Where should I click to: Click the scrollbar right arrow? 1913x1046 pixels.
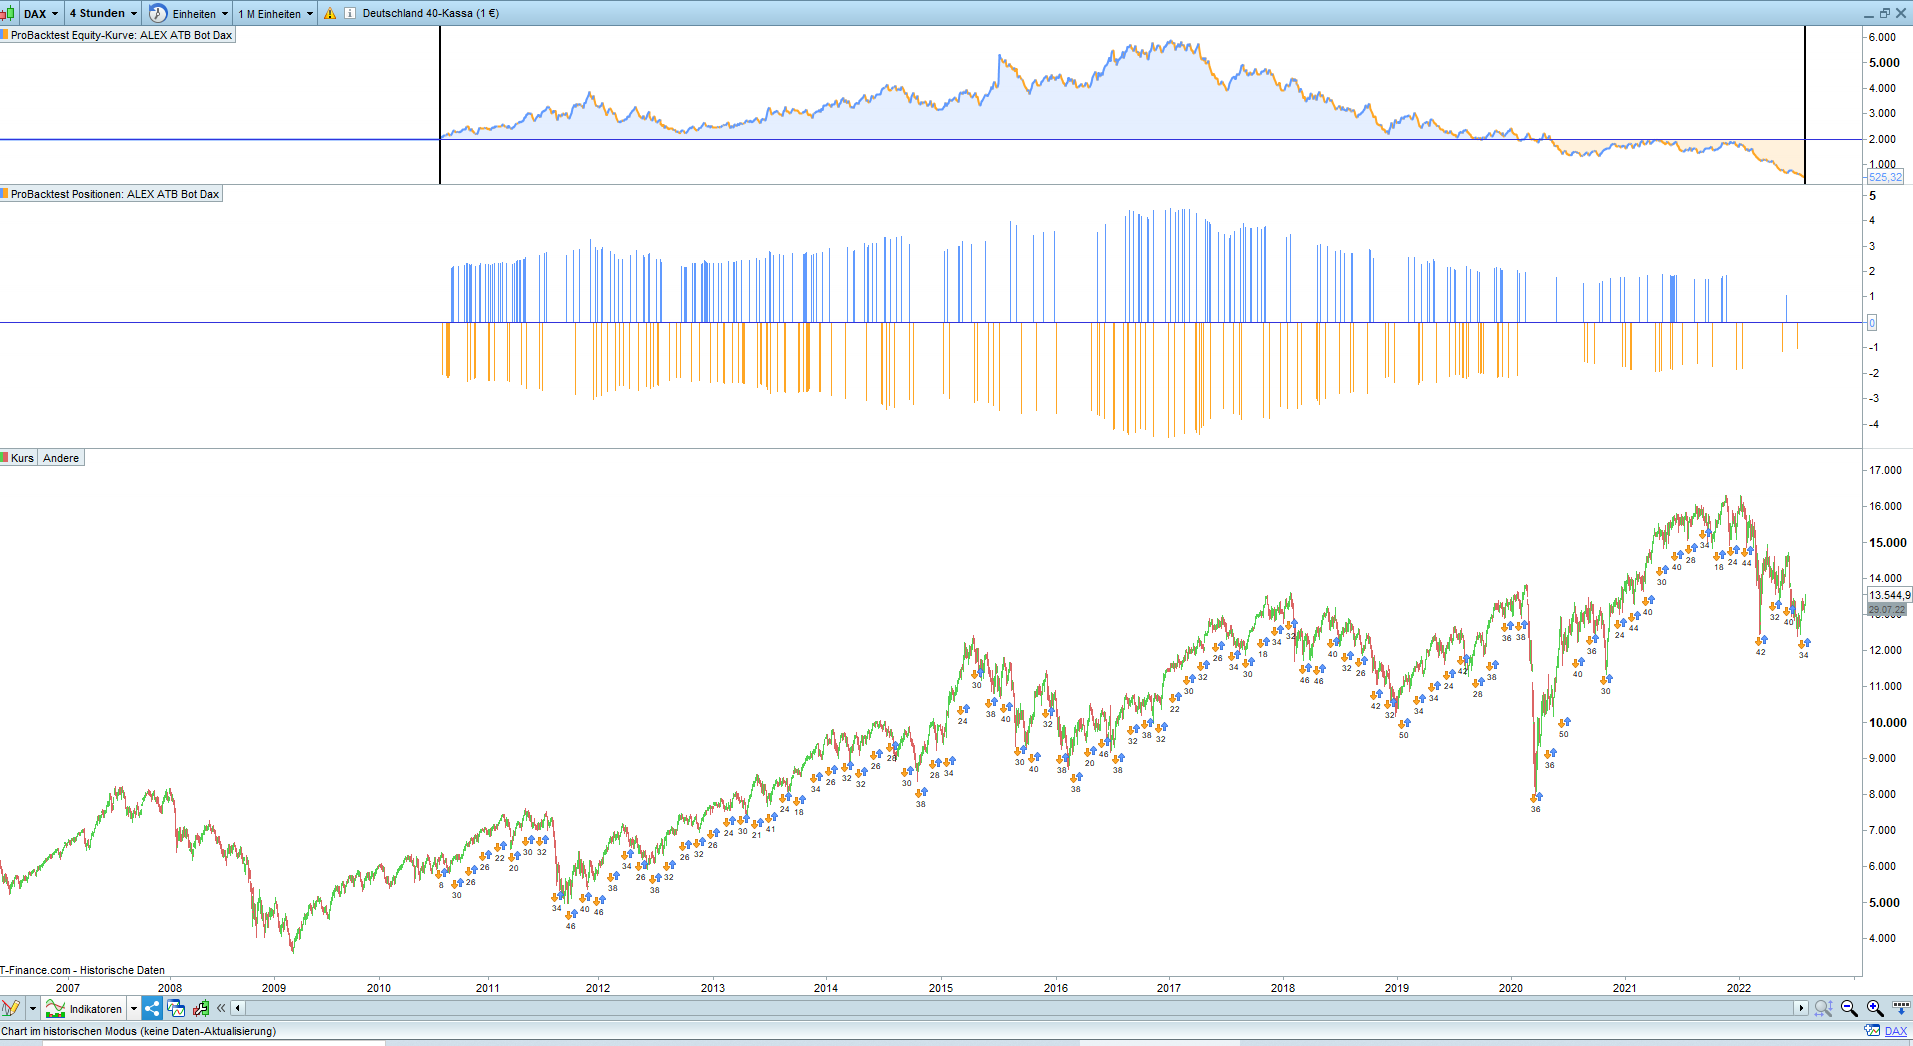(1801, 1008)
